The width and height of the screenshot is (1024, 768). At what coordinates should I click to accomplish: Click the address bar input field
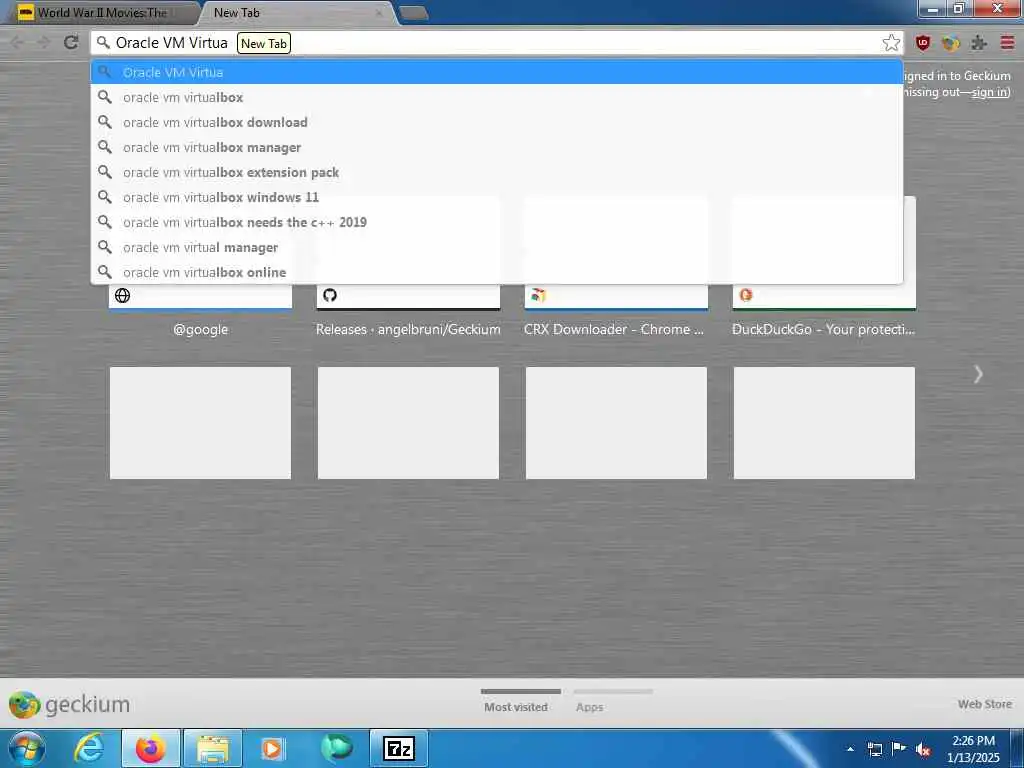tap(496, 43)
